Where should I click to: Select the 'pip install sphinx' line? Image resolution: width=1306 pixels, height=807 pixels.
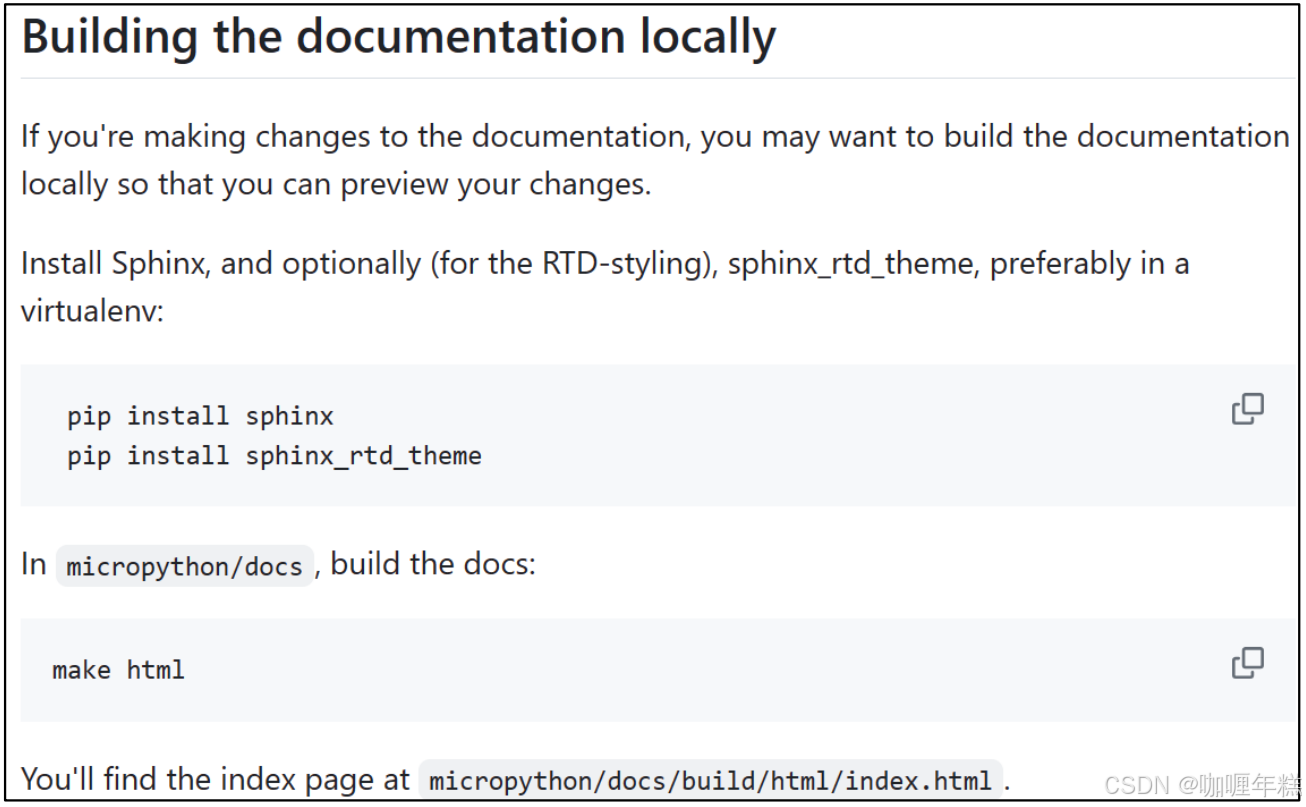(200, 416)
